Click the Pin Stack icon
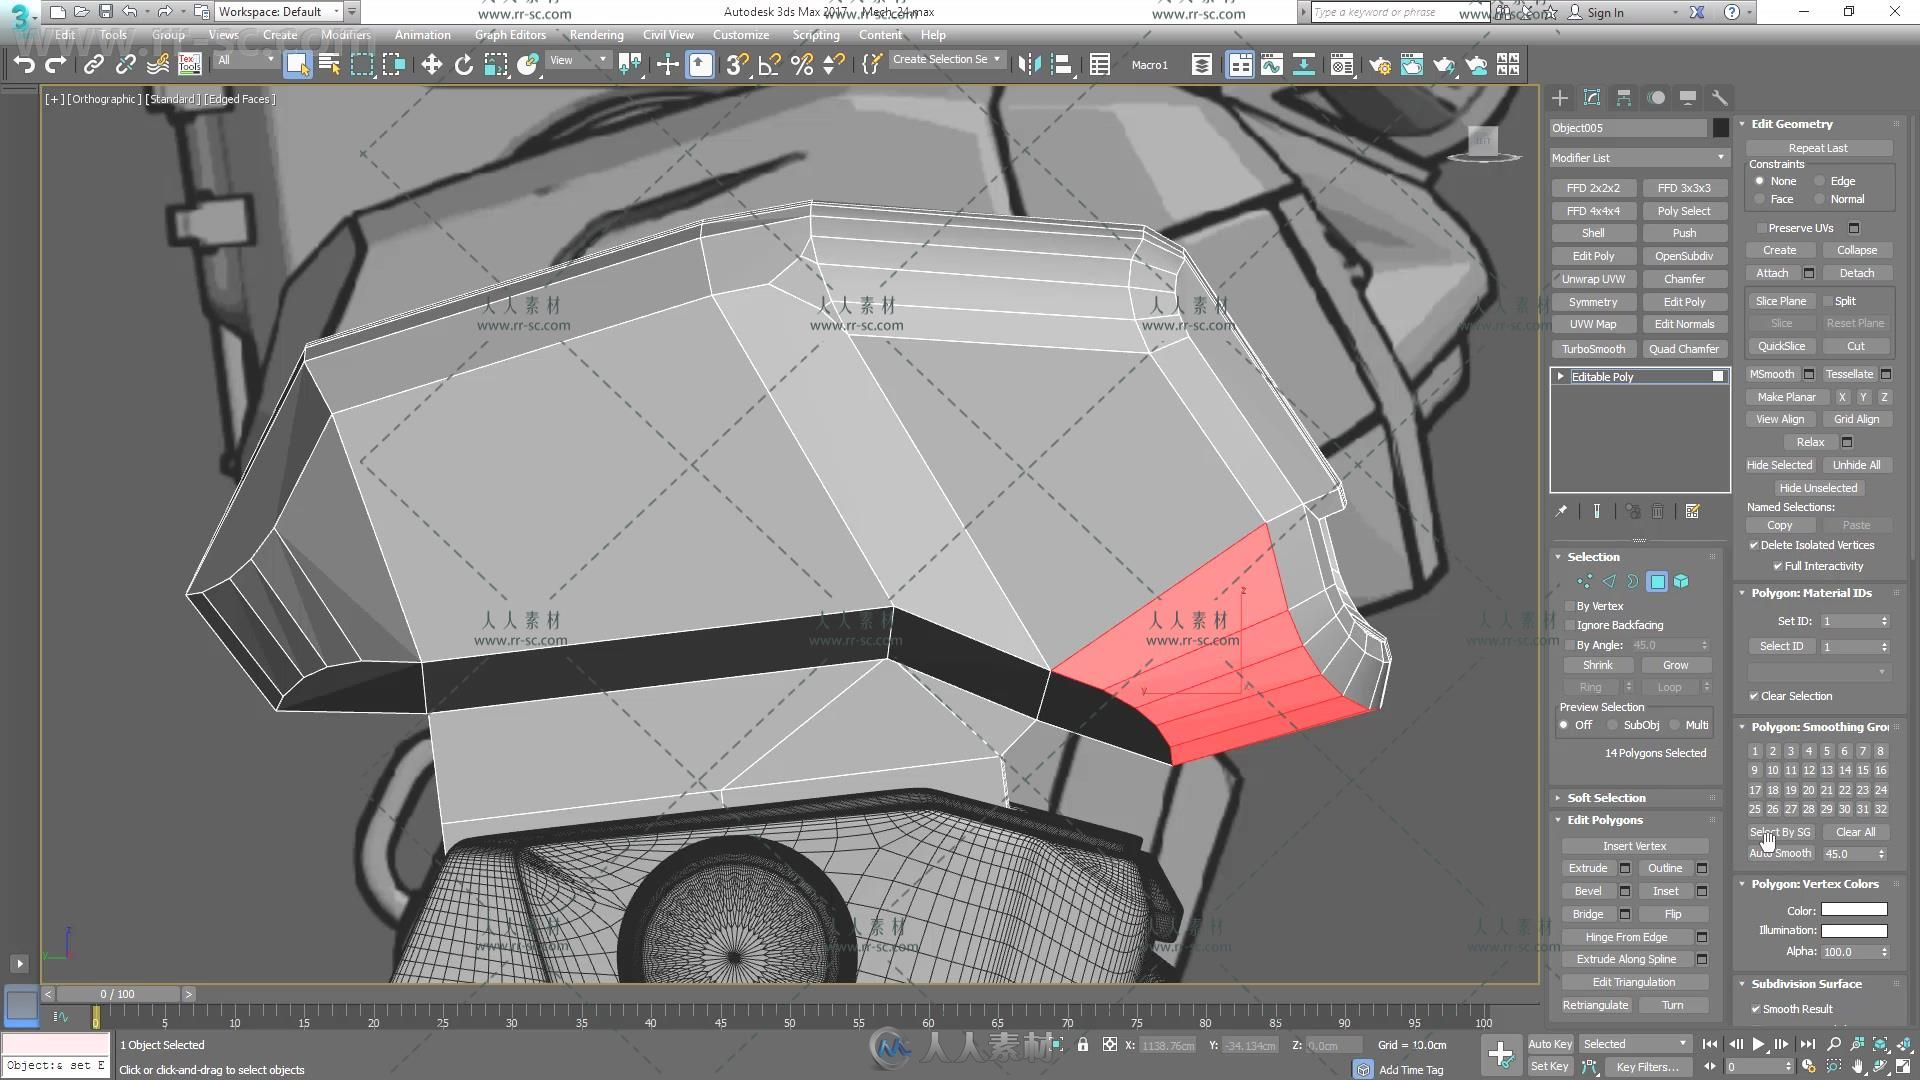This screenshot has height=1080, width=1920. tap(1561, 511)
